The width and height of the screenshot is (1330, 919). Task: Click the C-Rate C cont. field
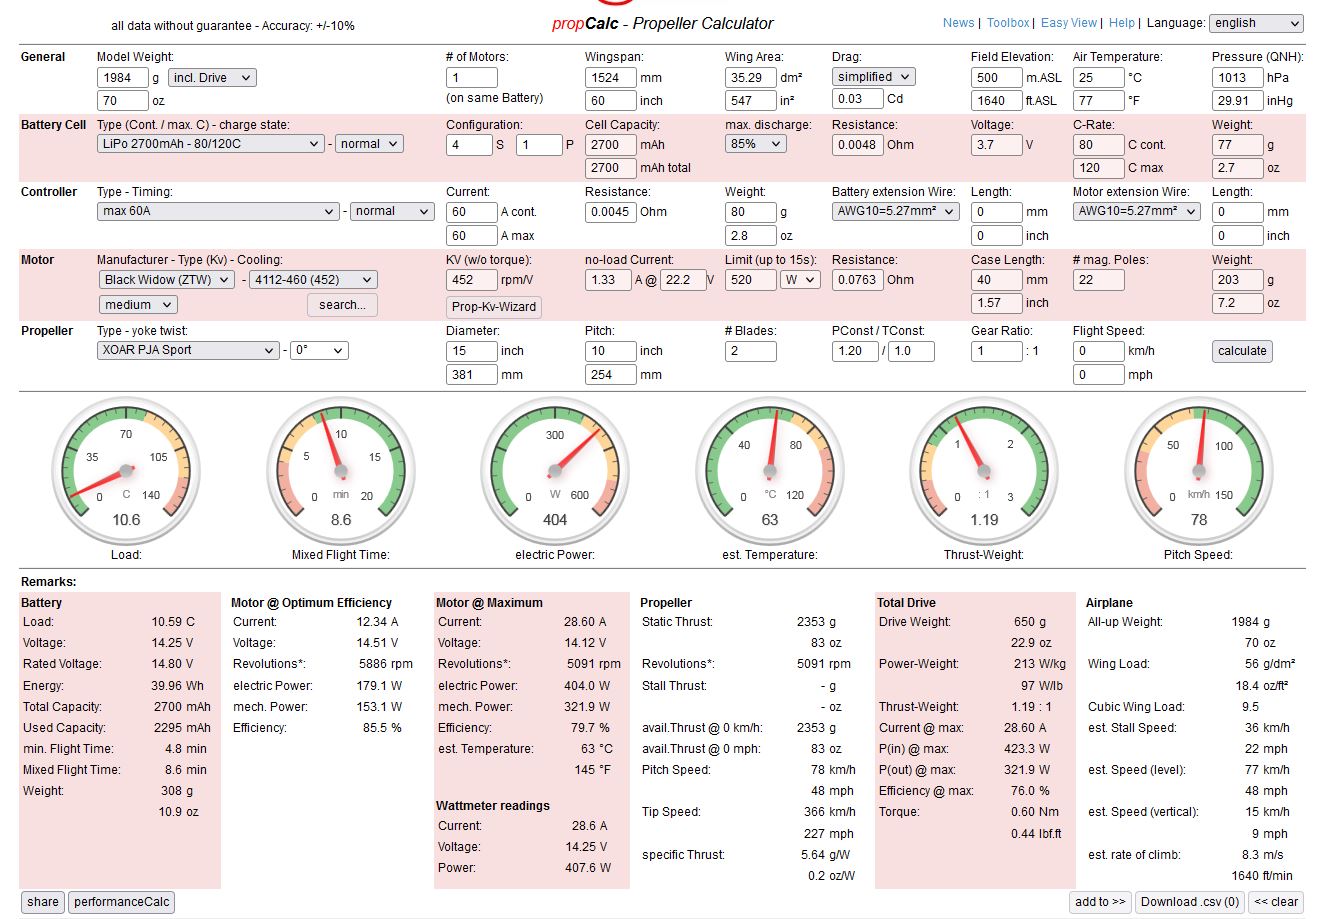pos(1099,144)
